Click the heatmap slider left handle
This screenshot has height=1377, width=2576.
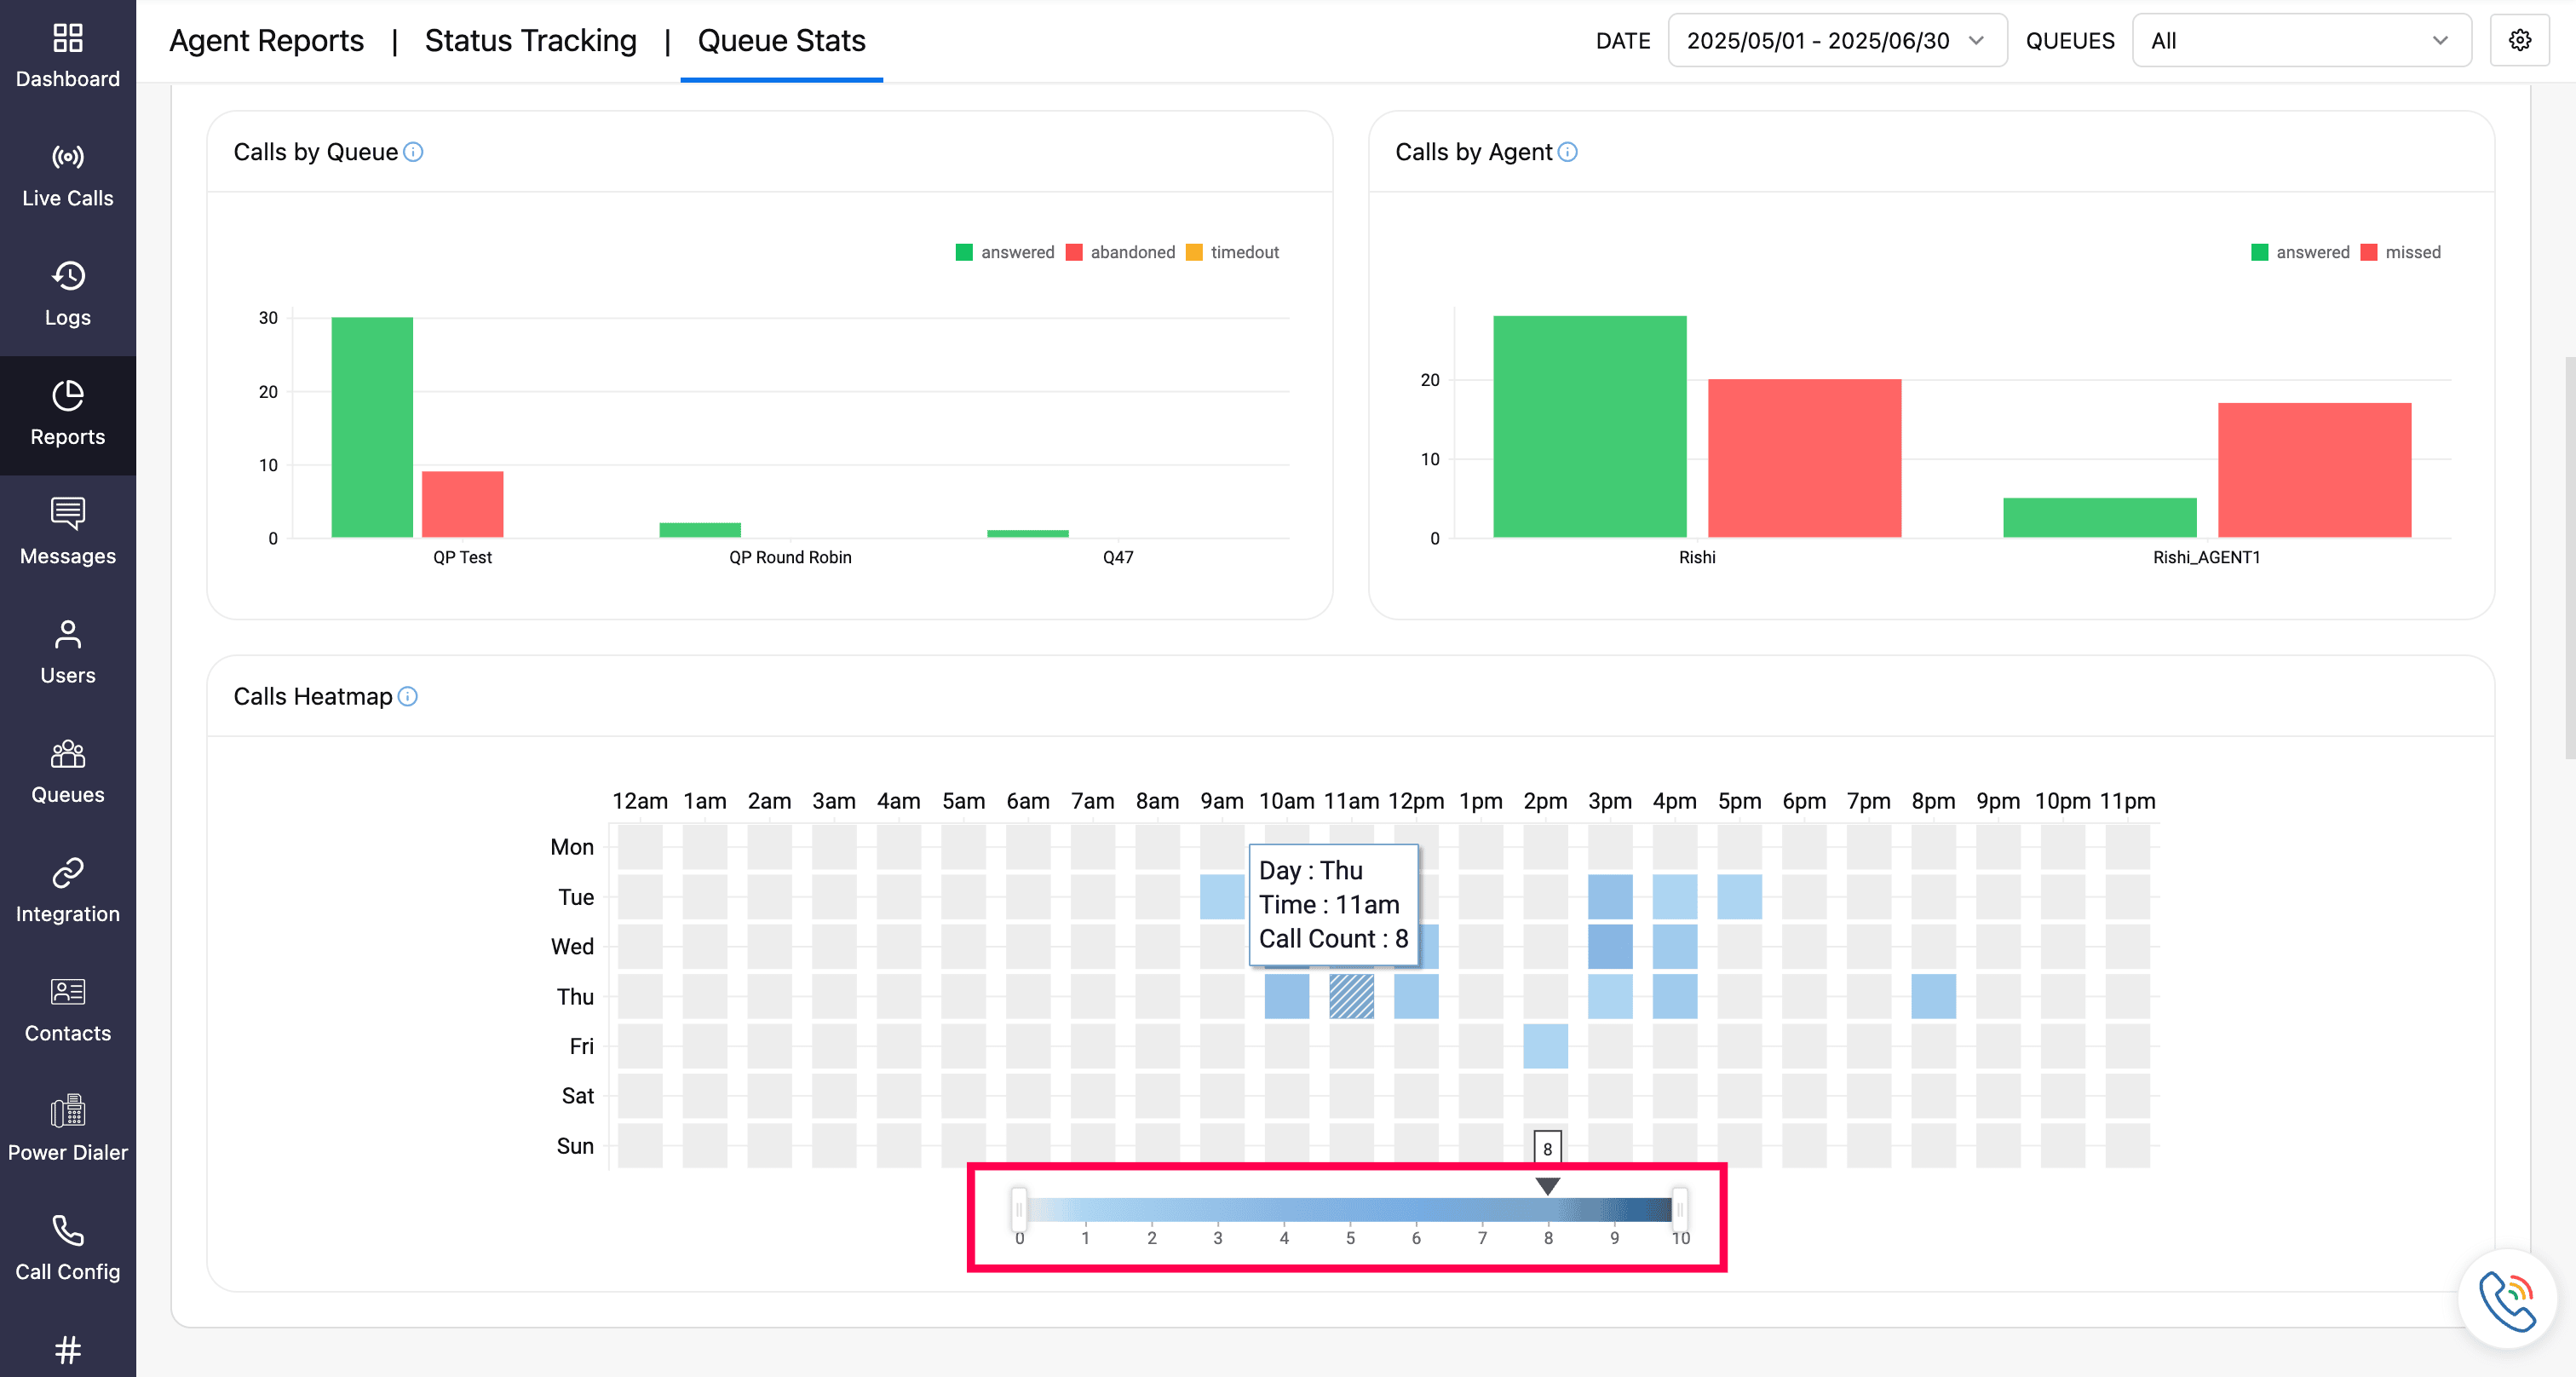(1019, 1209)
